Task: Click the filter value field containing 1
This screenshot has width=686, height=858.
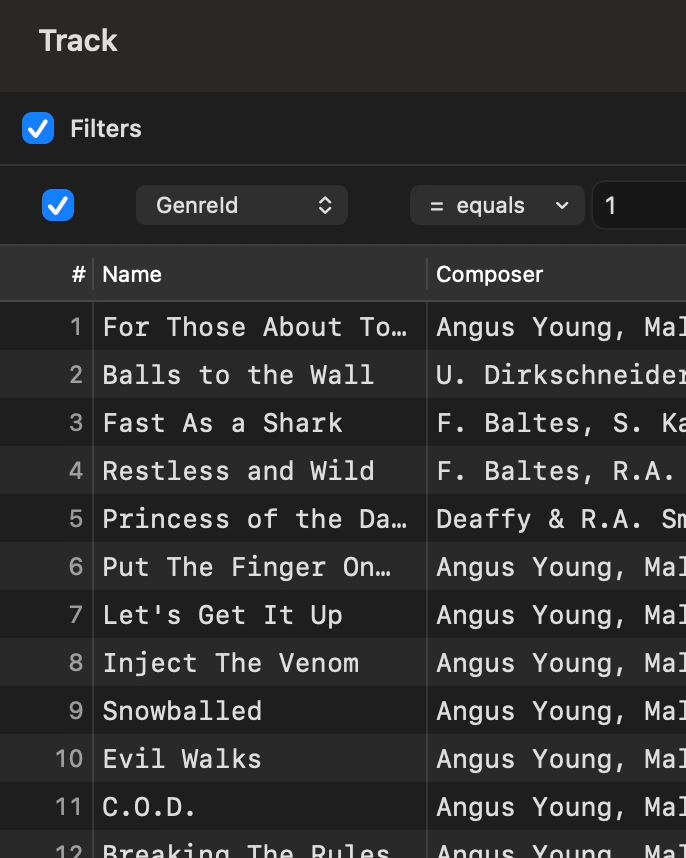Action: (640, 205)
